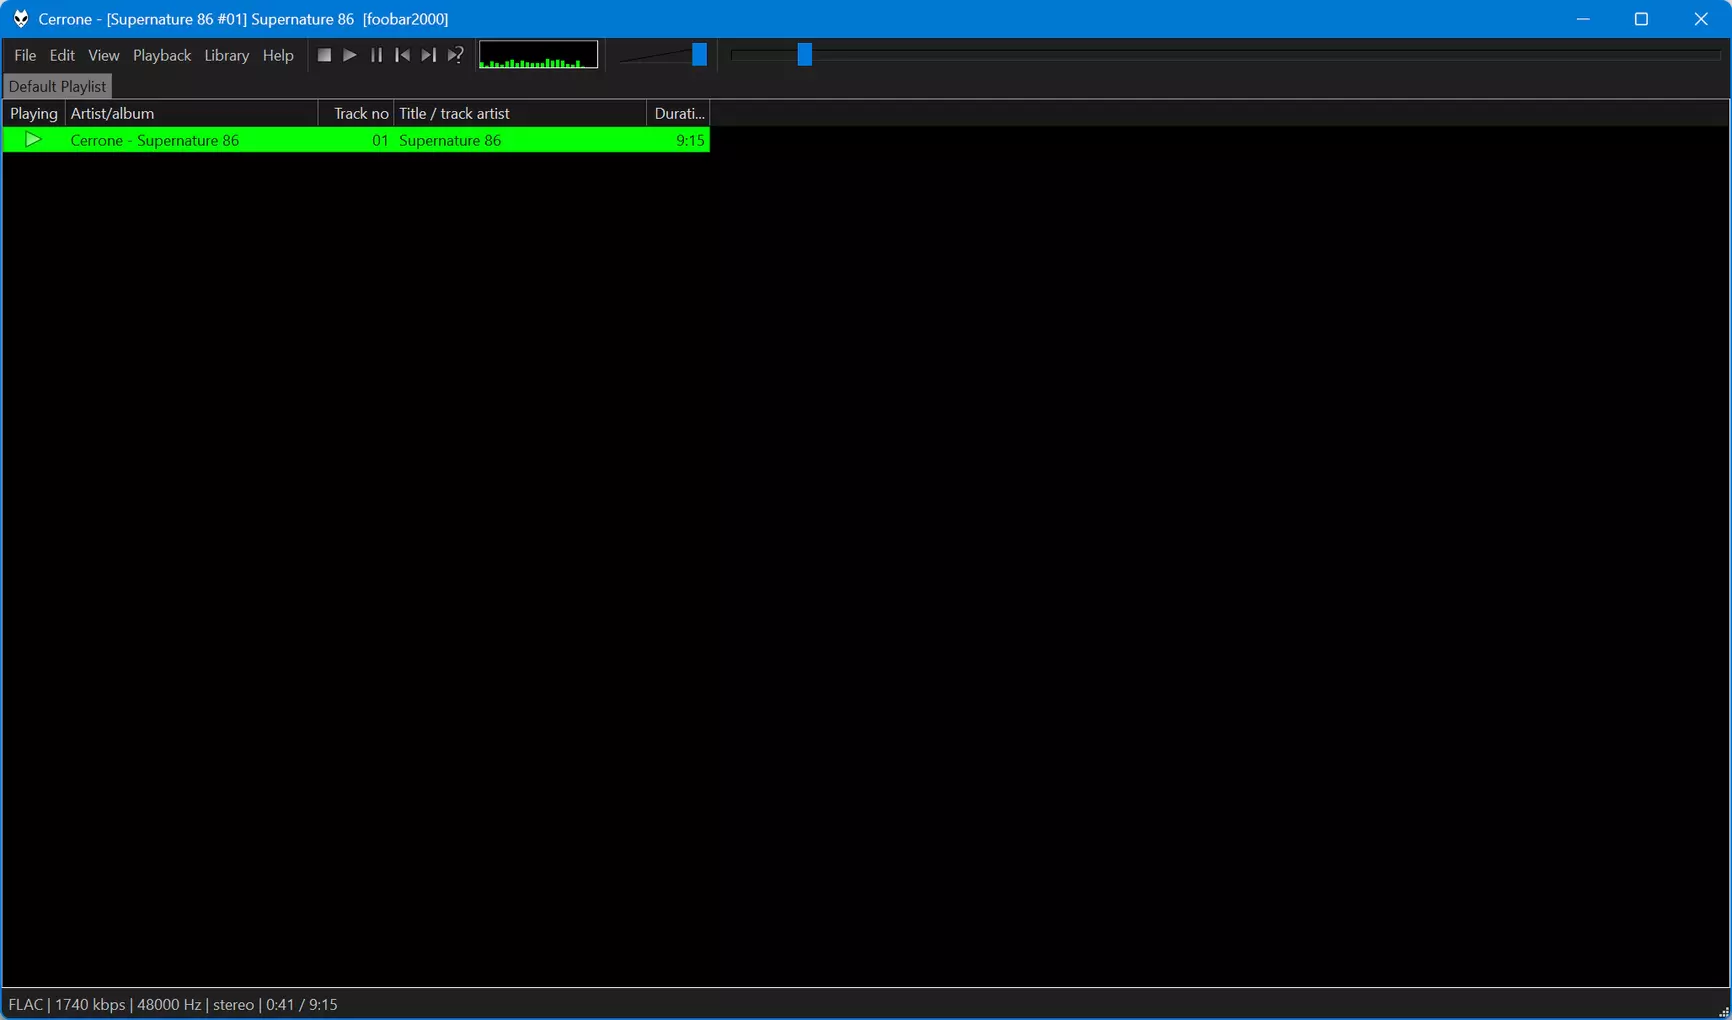1732x1020 pixels.
Task: Sort by the Artist/album column header
Action: 191,113
